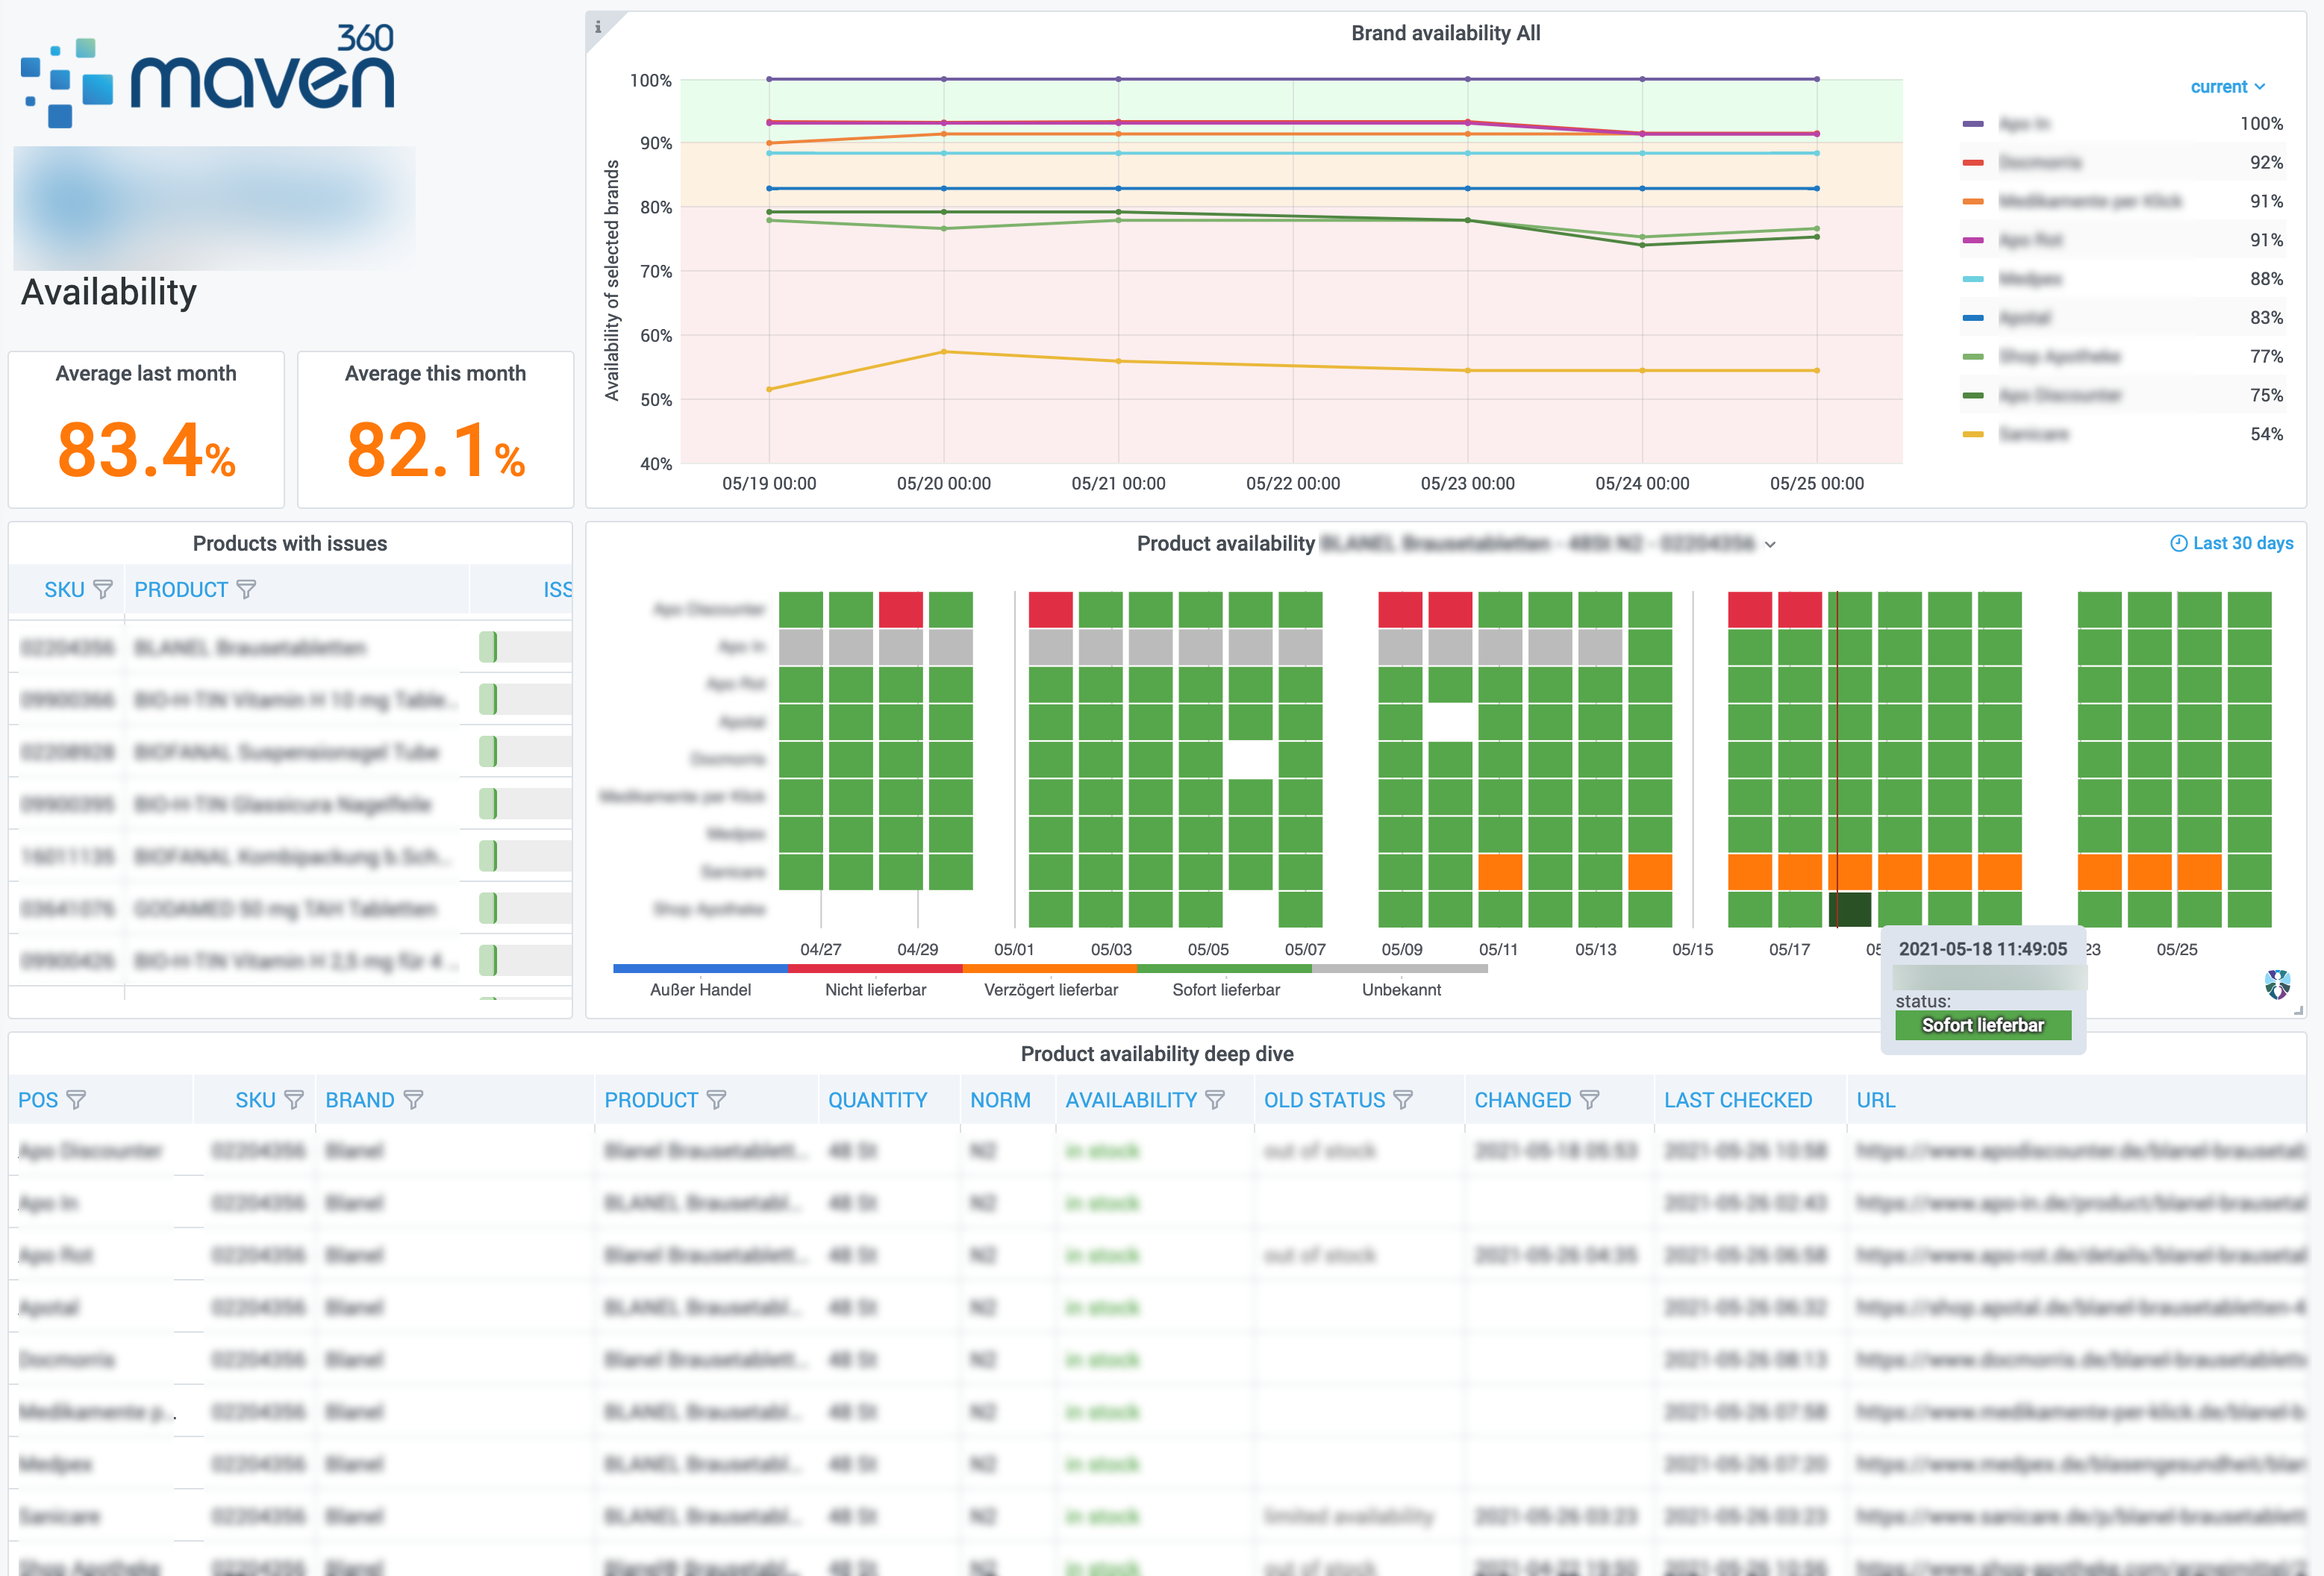Viewport: 2324px width, 1576px height.
Task: Sort by the LAST CHECKED column header
Action: 1737,1100
